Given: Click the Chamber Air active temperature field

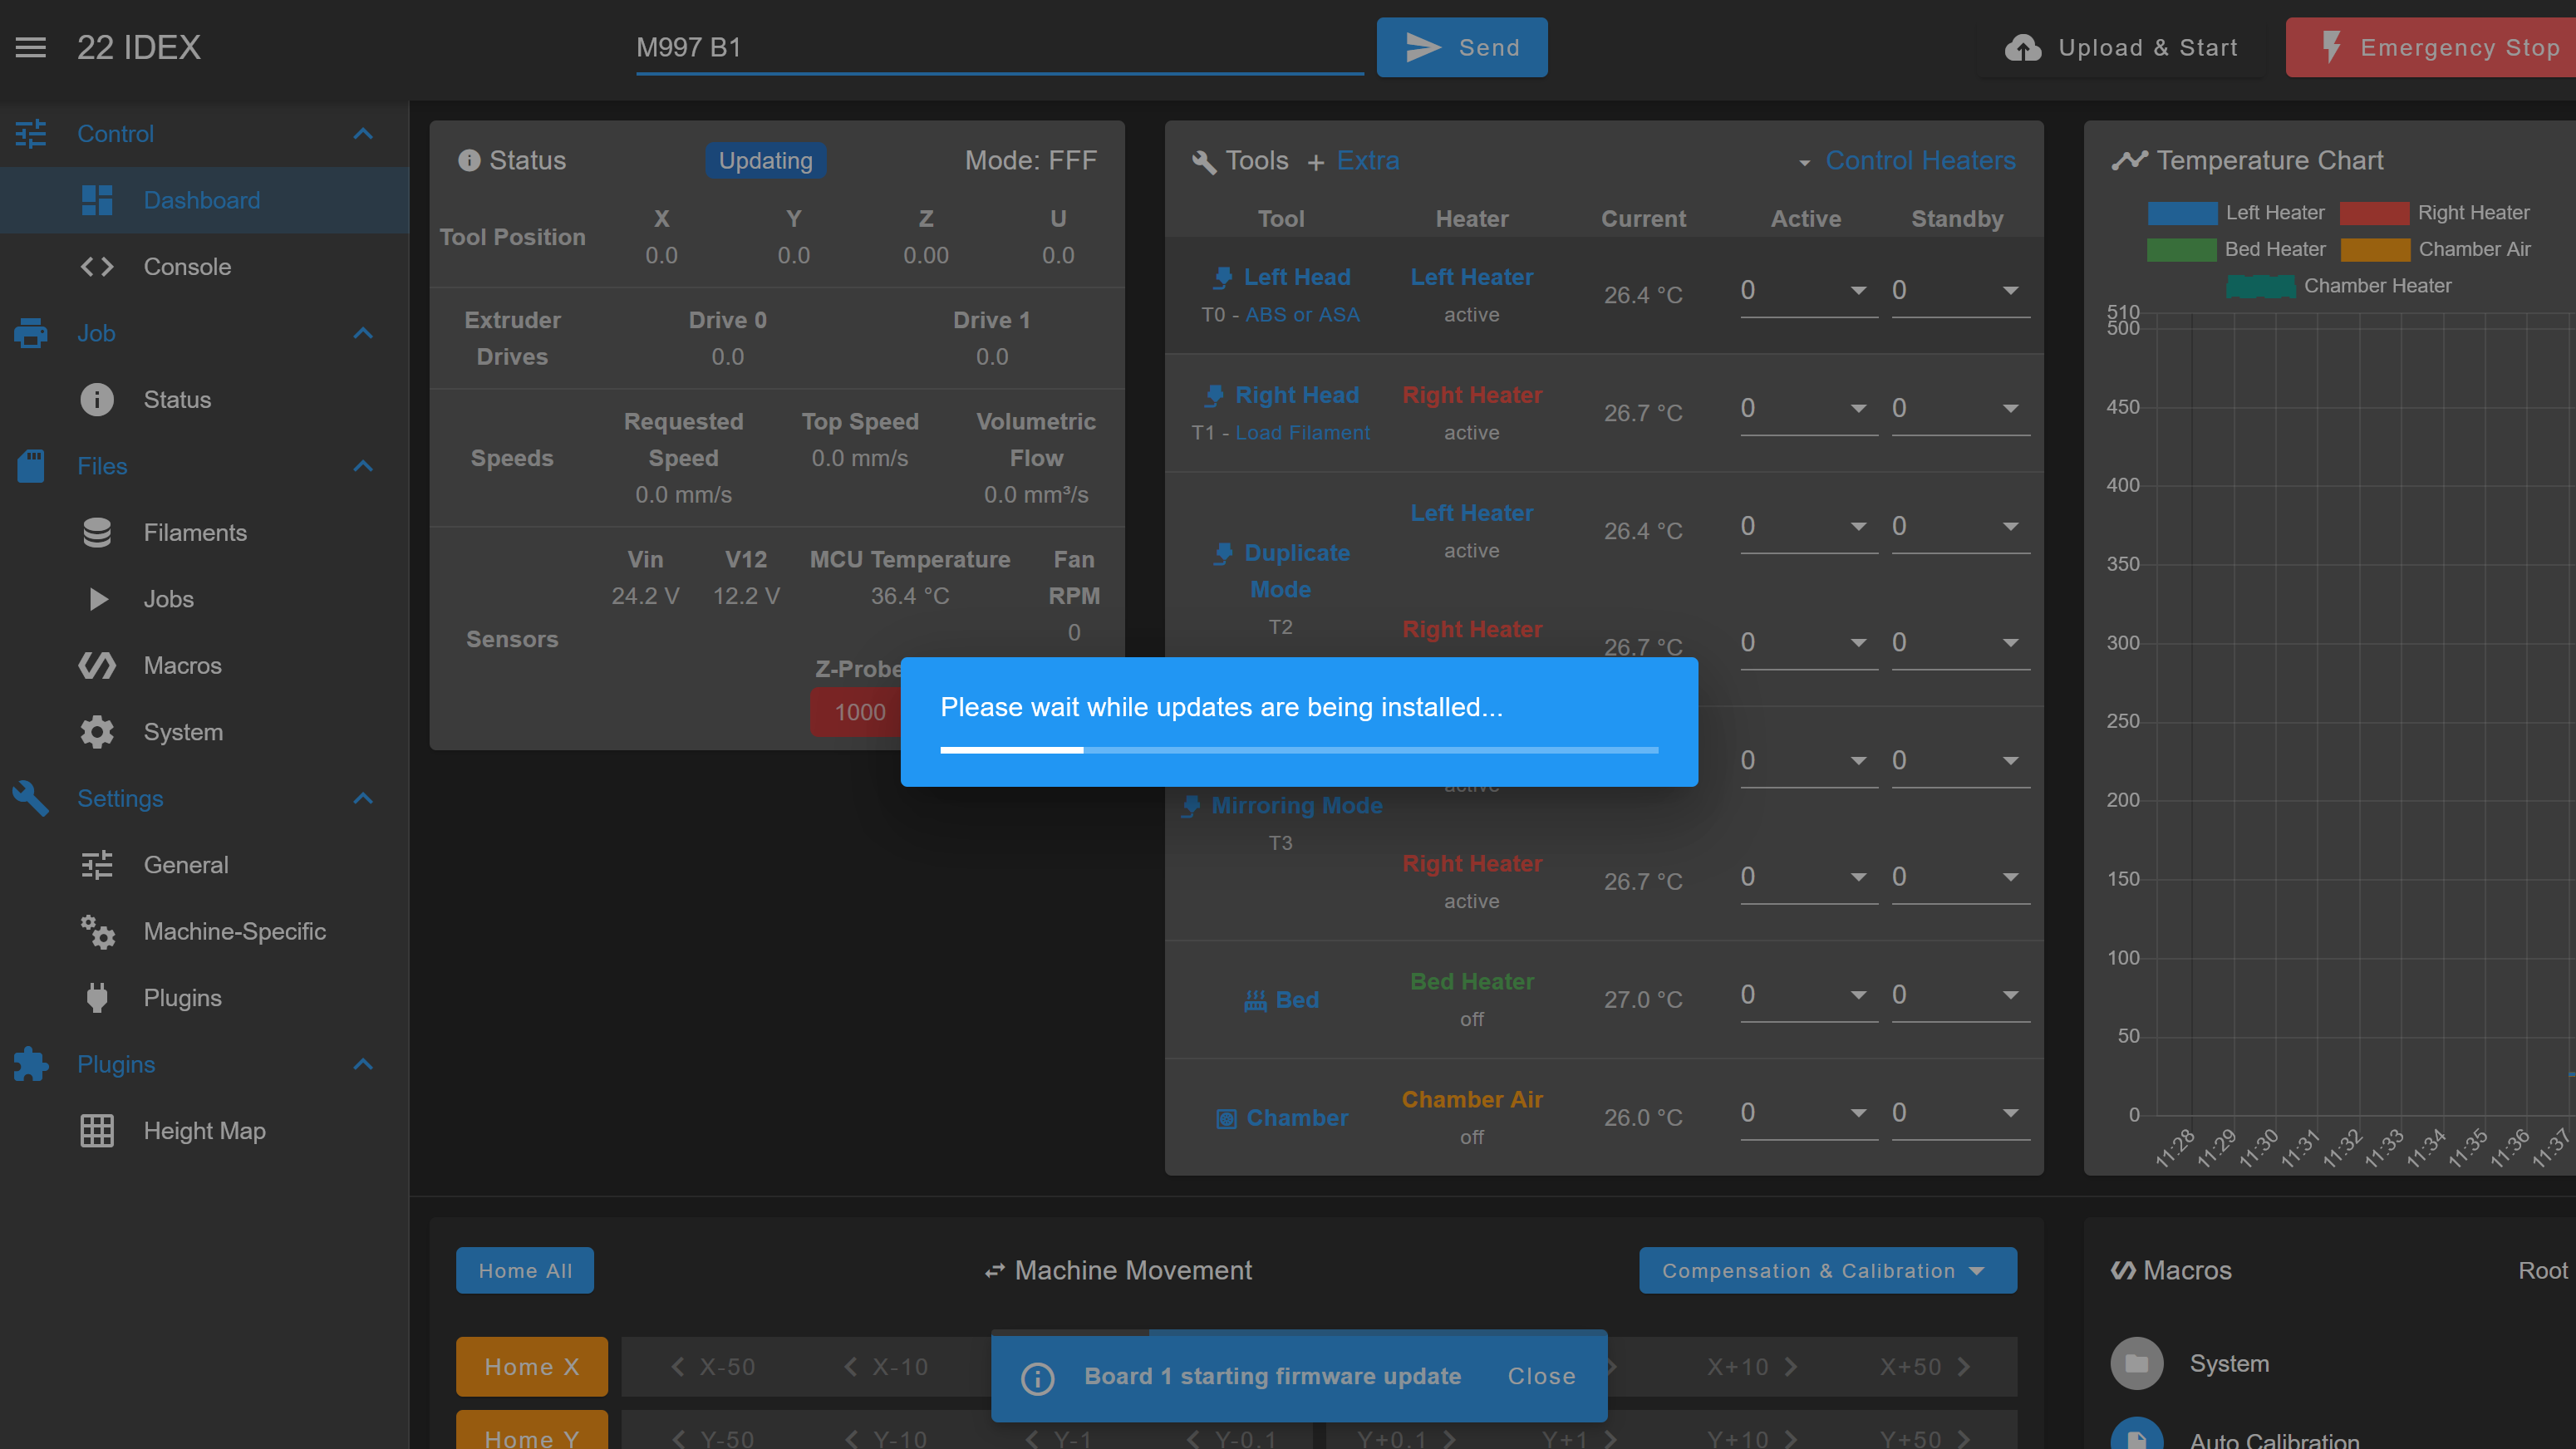Looking at the screenshot, I should (1808, 1113).
